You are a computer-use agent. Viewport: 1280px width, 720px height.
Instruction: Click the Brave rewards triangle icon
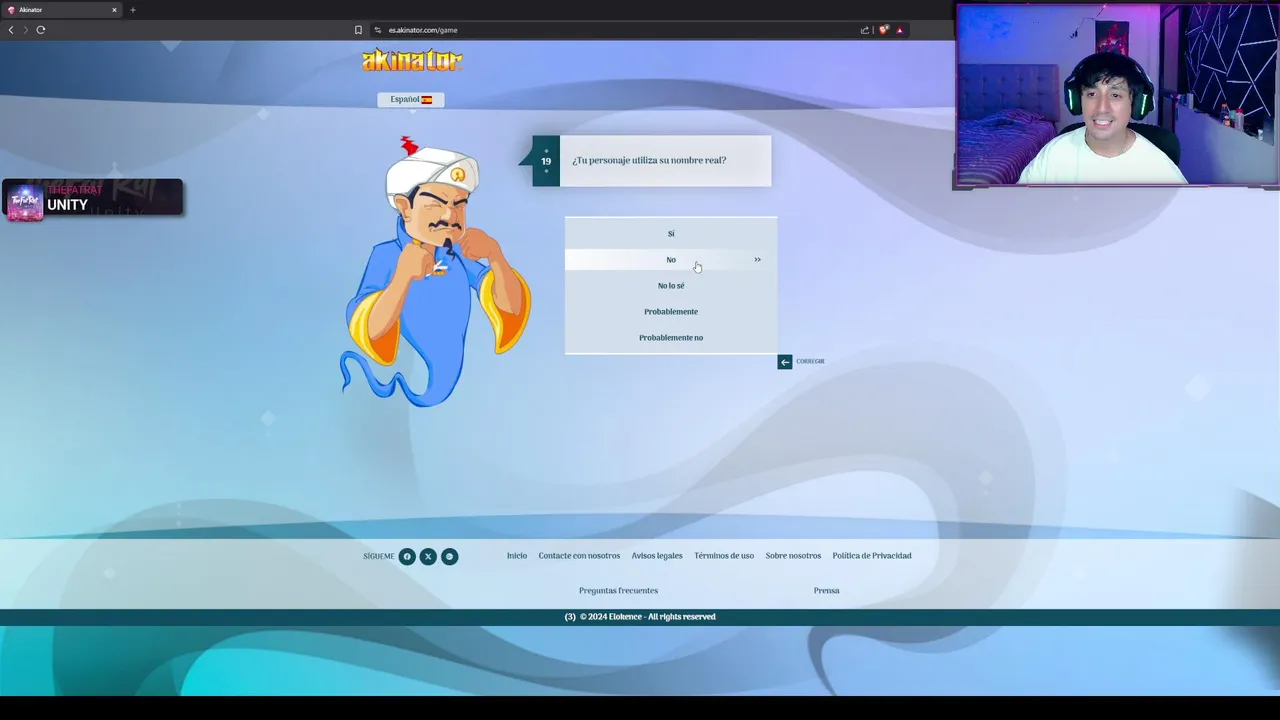click(900, 30)
